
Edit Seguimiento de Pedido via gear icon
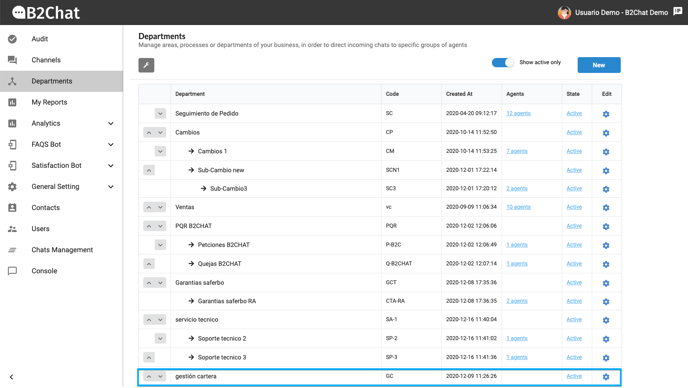coord(606,114)
